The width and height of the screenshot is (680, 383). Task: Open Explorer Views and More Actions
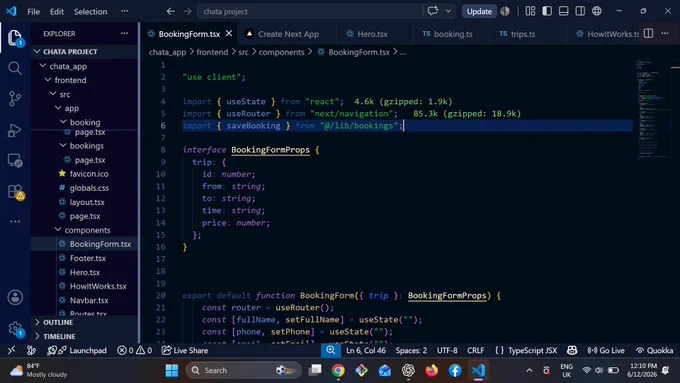point(124,33)
